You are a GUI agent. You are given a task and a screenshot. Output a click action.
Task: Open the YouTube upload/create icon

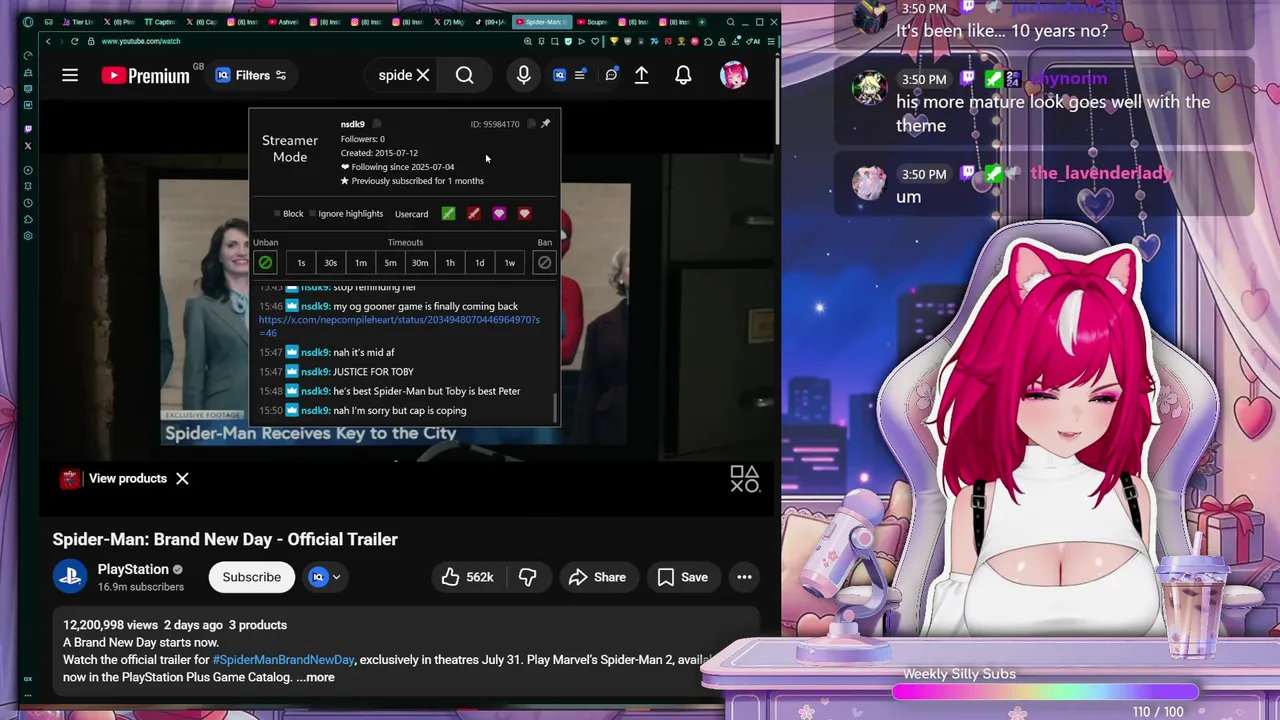[x=642, y=75]
